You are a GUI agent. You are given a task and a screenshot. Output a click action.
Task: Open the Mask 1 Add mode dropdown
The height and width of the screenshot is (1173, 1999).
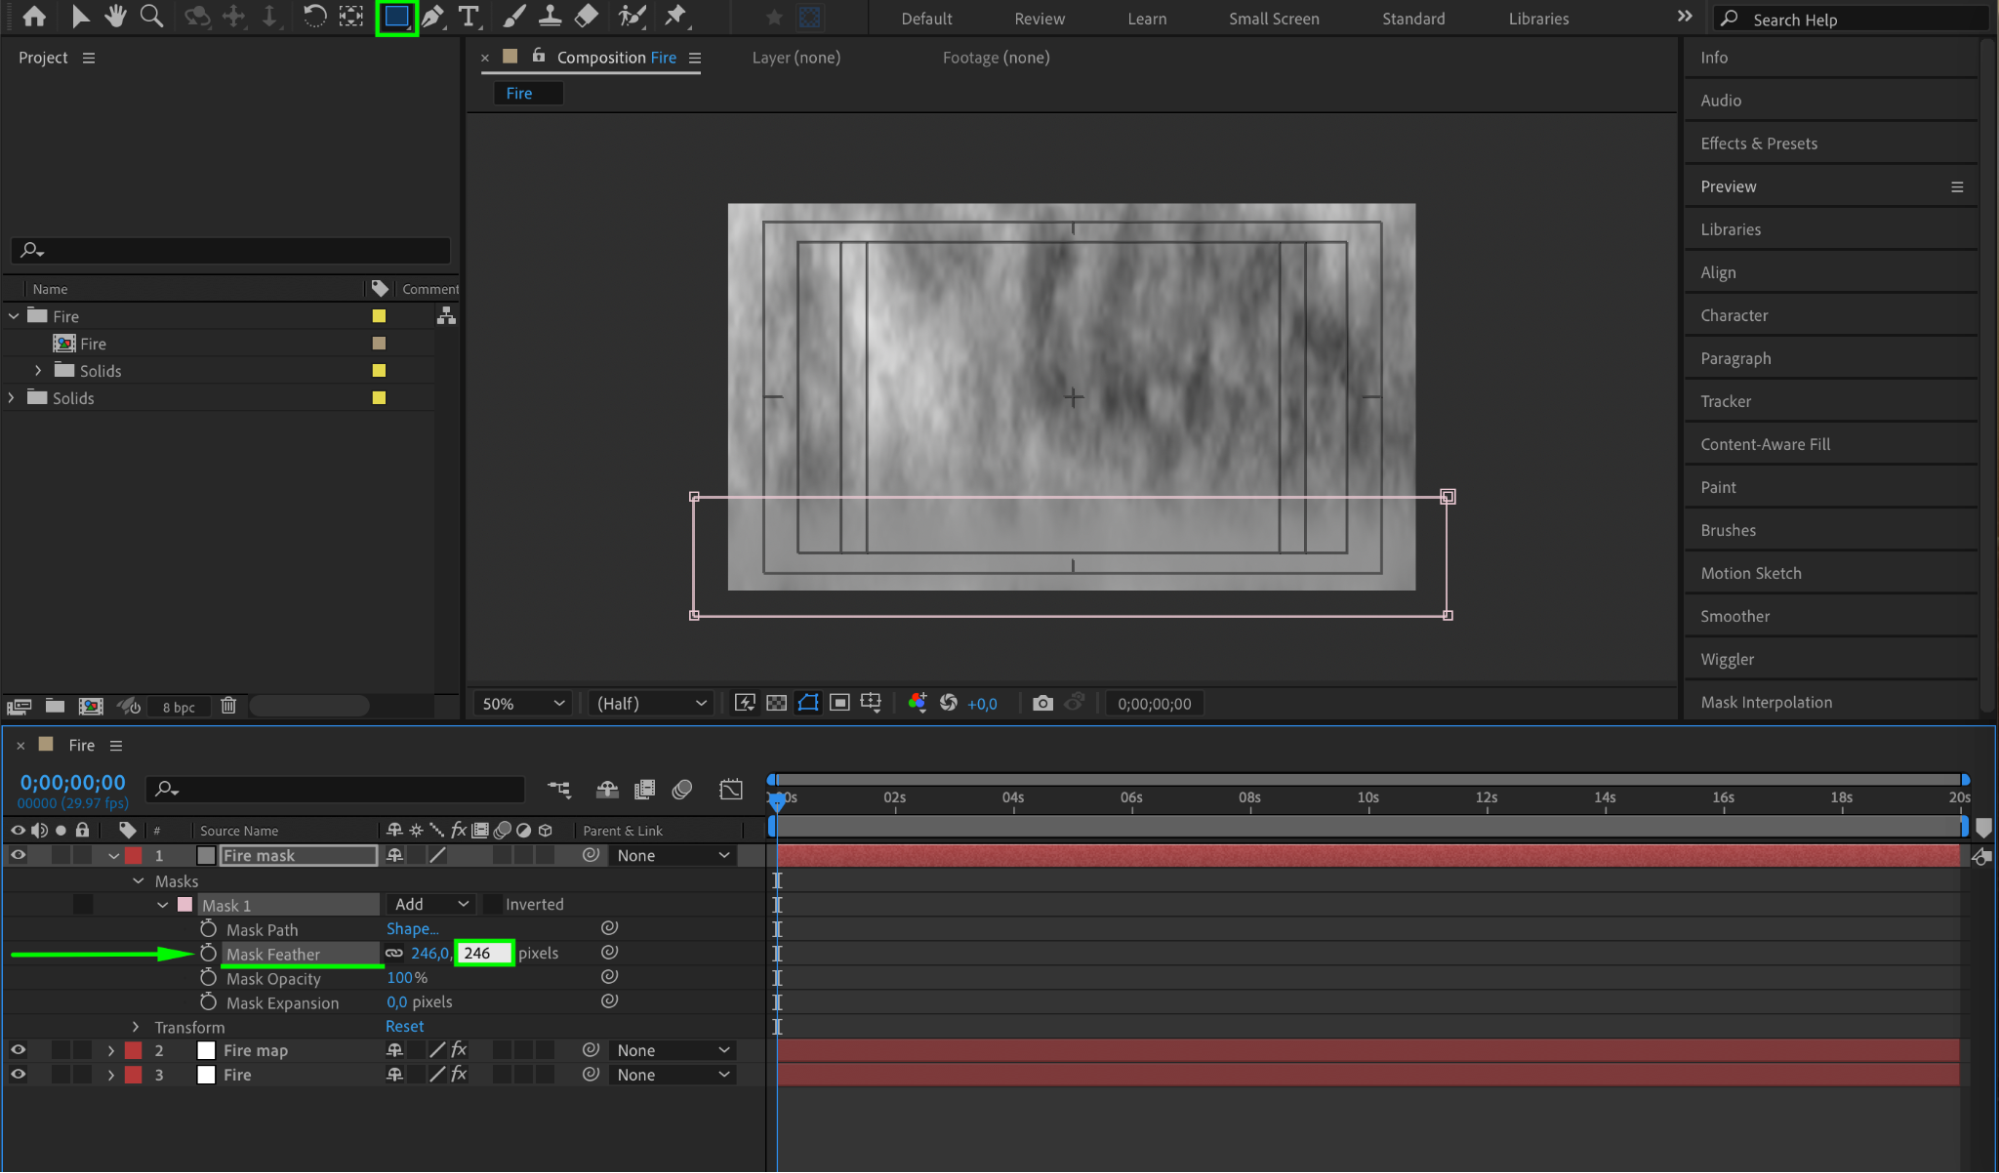(x=431, y=904)
